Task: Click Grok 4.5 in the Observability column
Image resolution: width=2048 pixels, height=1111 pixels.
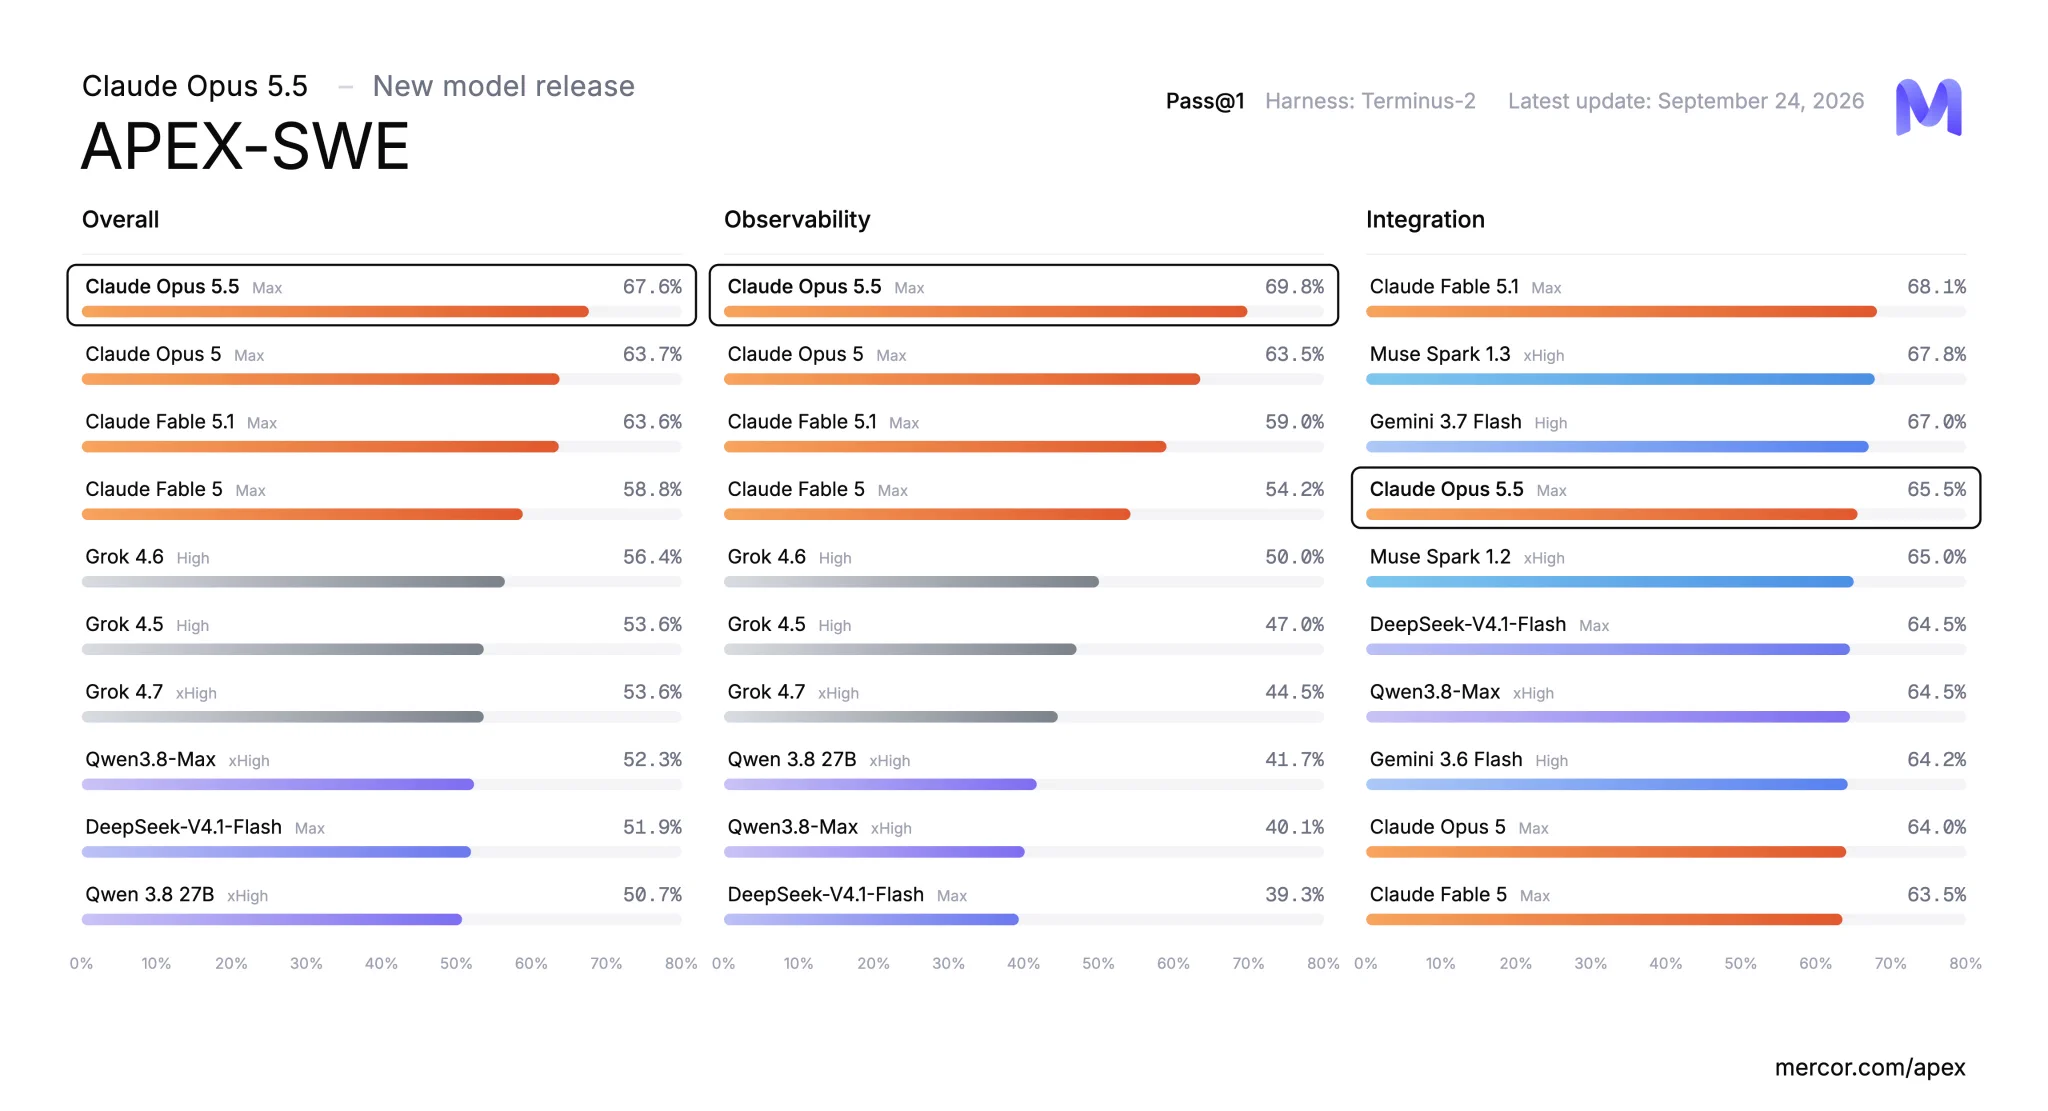Action: [766, 624]
